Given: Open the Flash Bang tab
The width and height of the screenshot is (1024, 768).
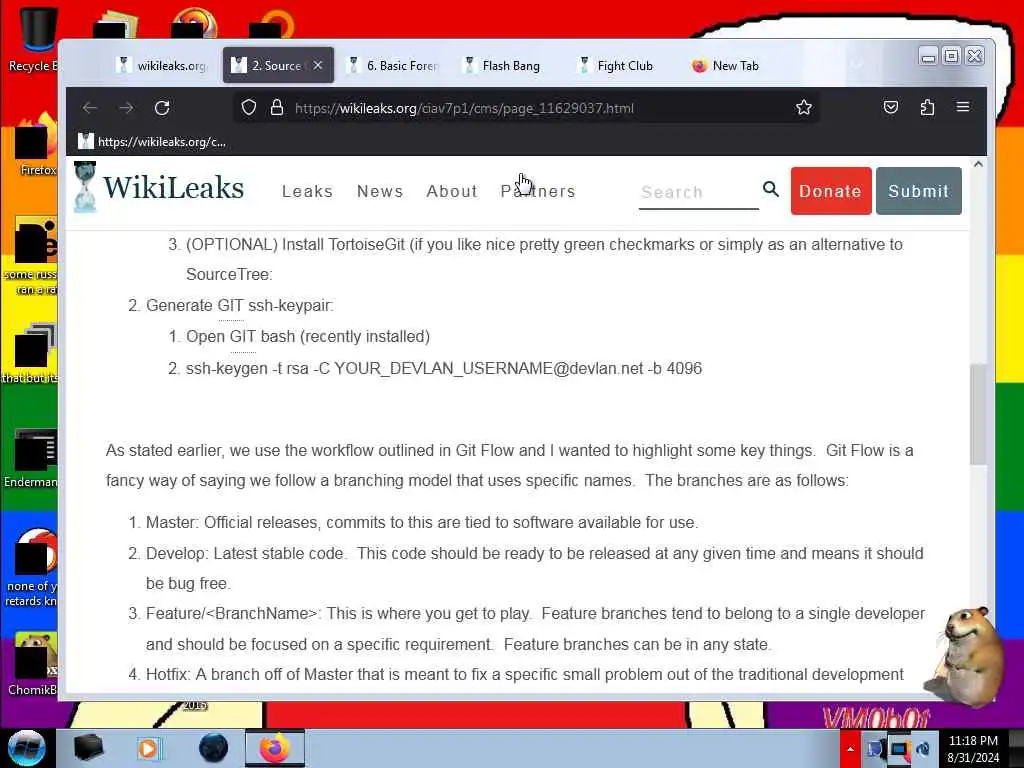Looking at the screenshot, I should click(509, 65).
